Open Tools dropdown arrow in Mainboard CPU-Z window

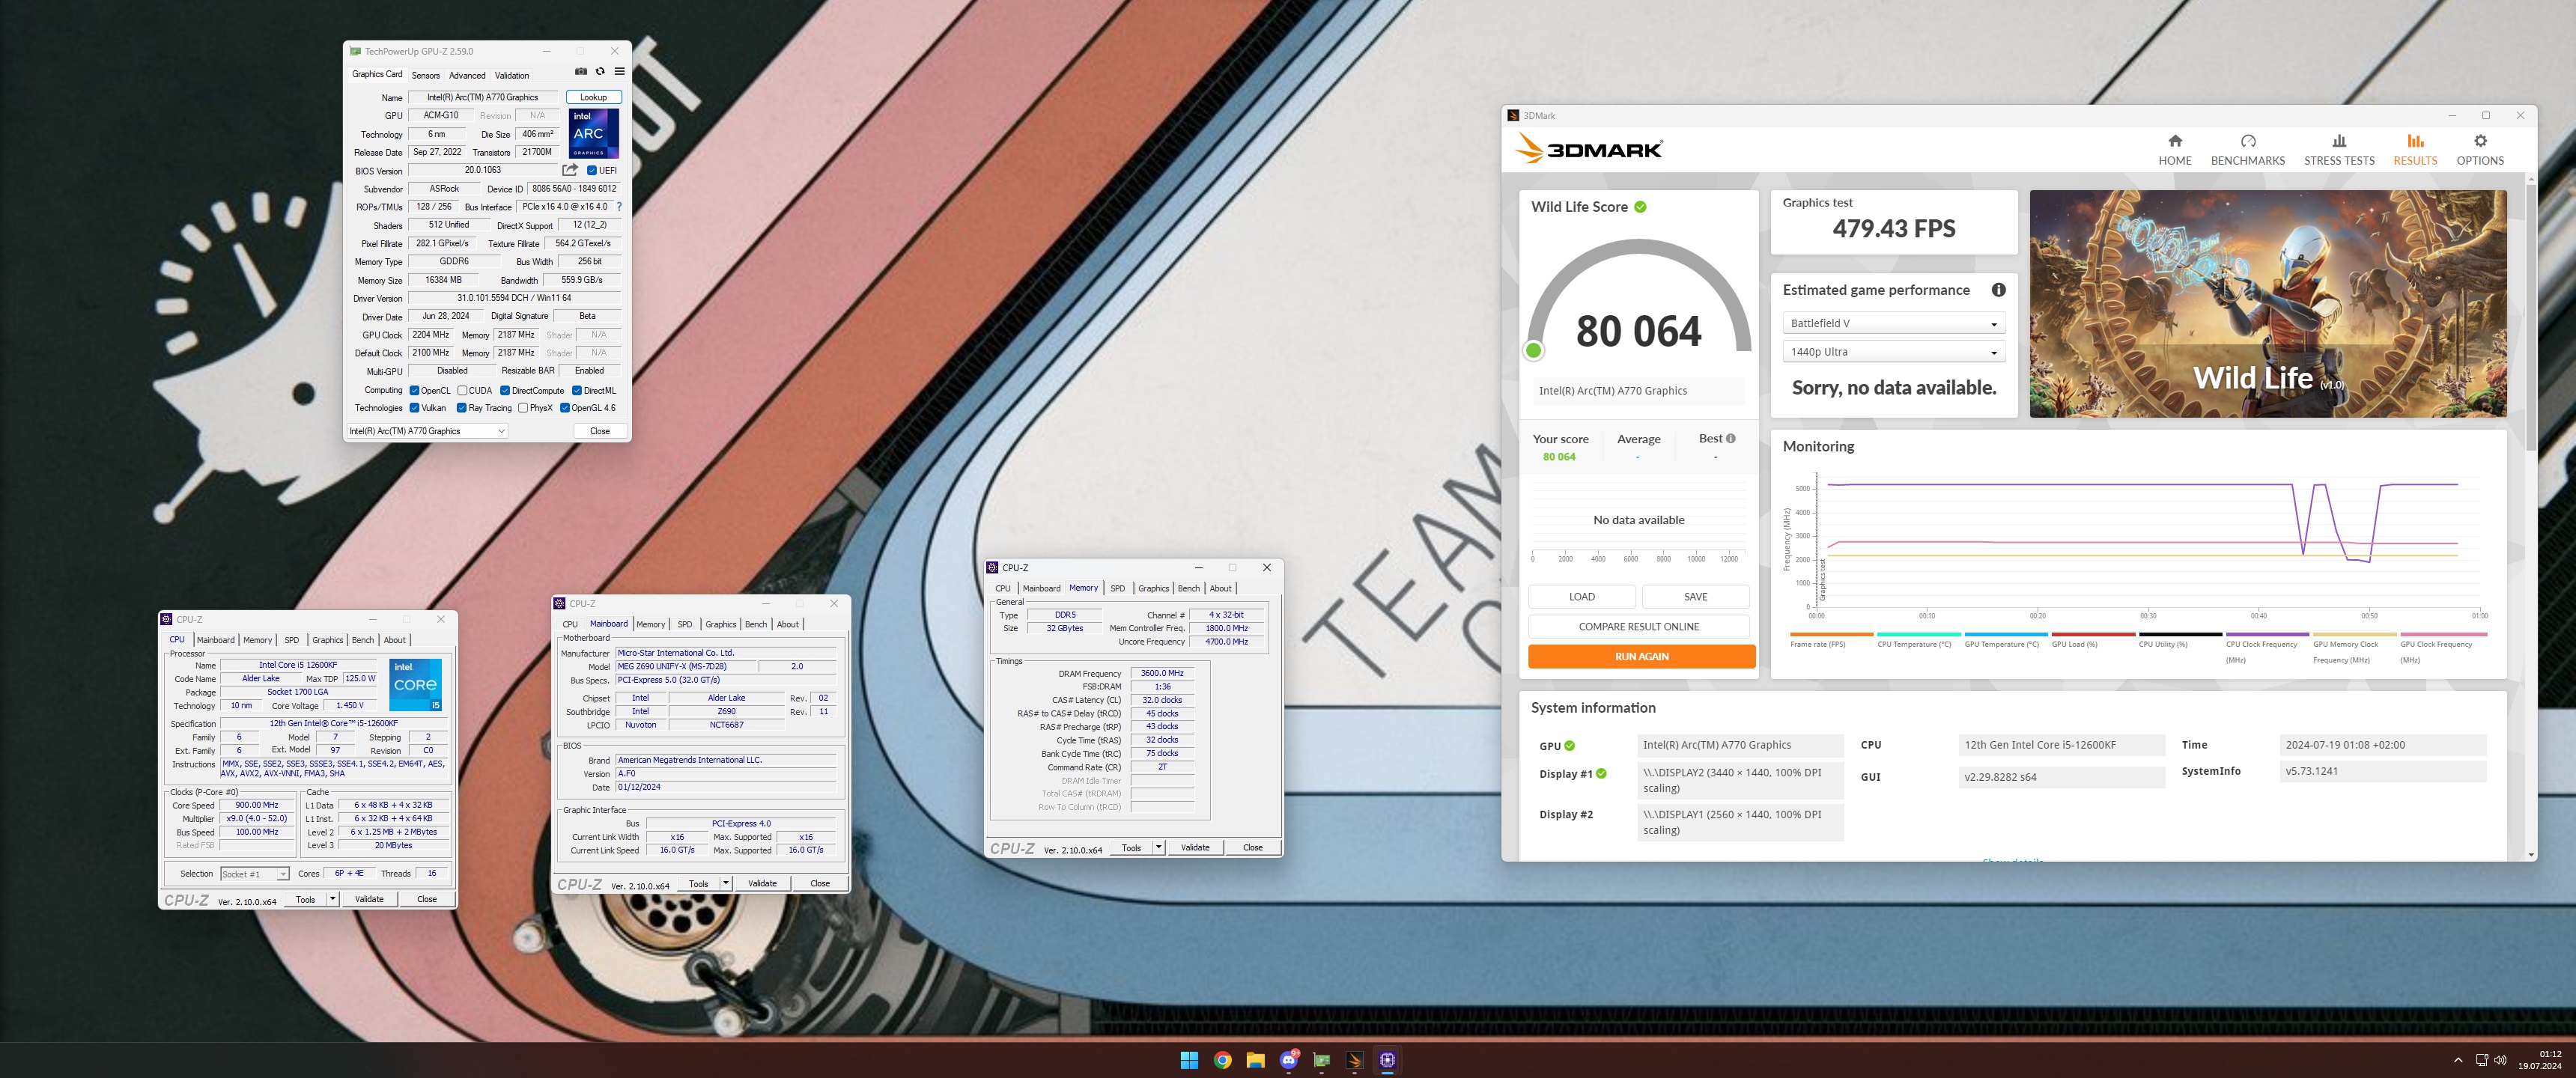click(x=726, y=883)
